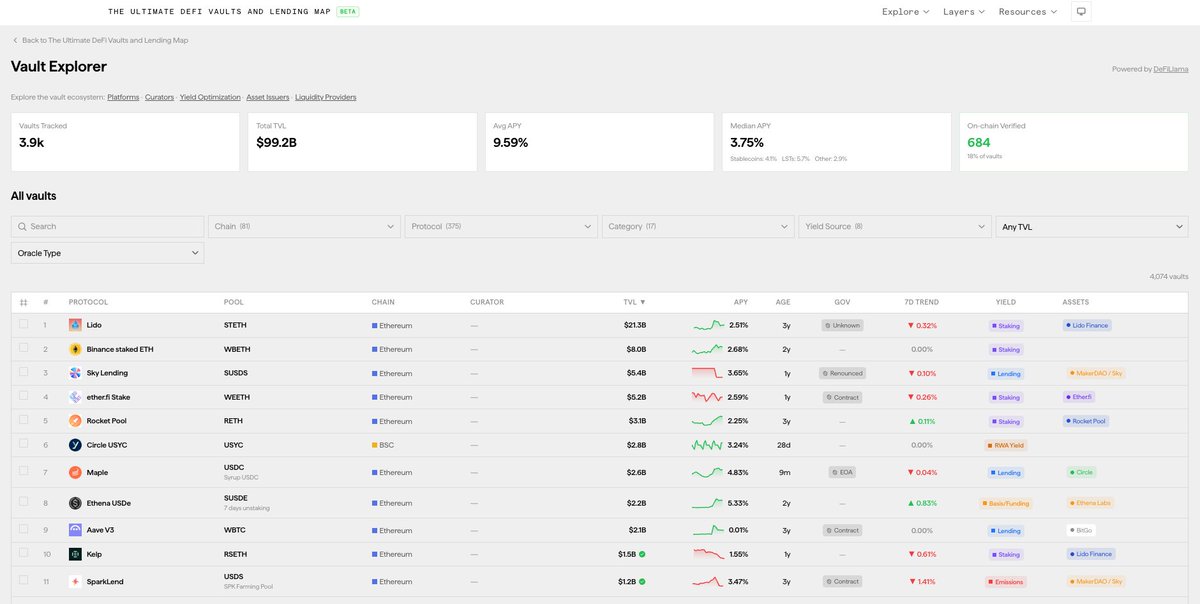The width and height of the screenshot is (1200, 604).
Task: Open the DeFiLlama link
Action: (x=1170, y=69)
